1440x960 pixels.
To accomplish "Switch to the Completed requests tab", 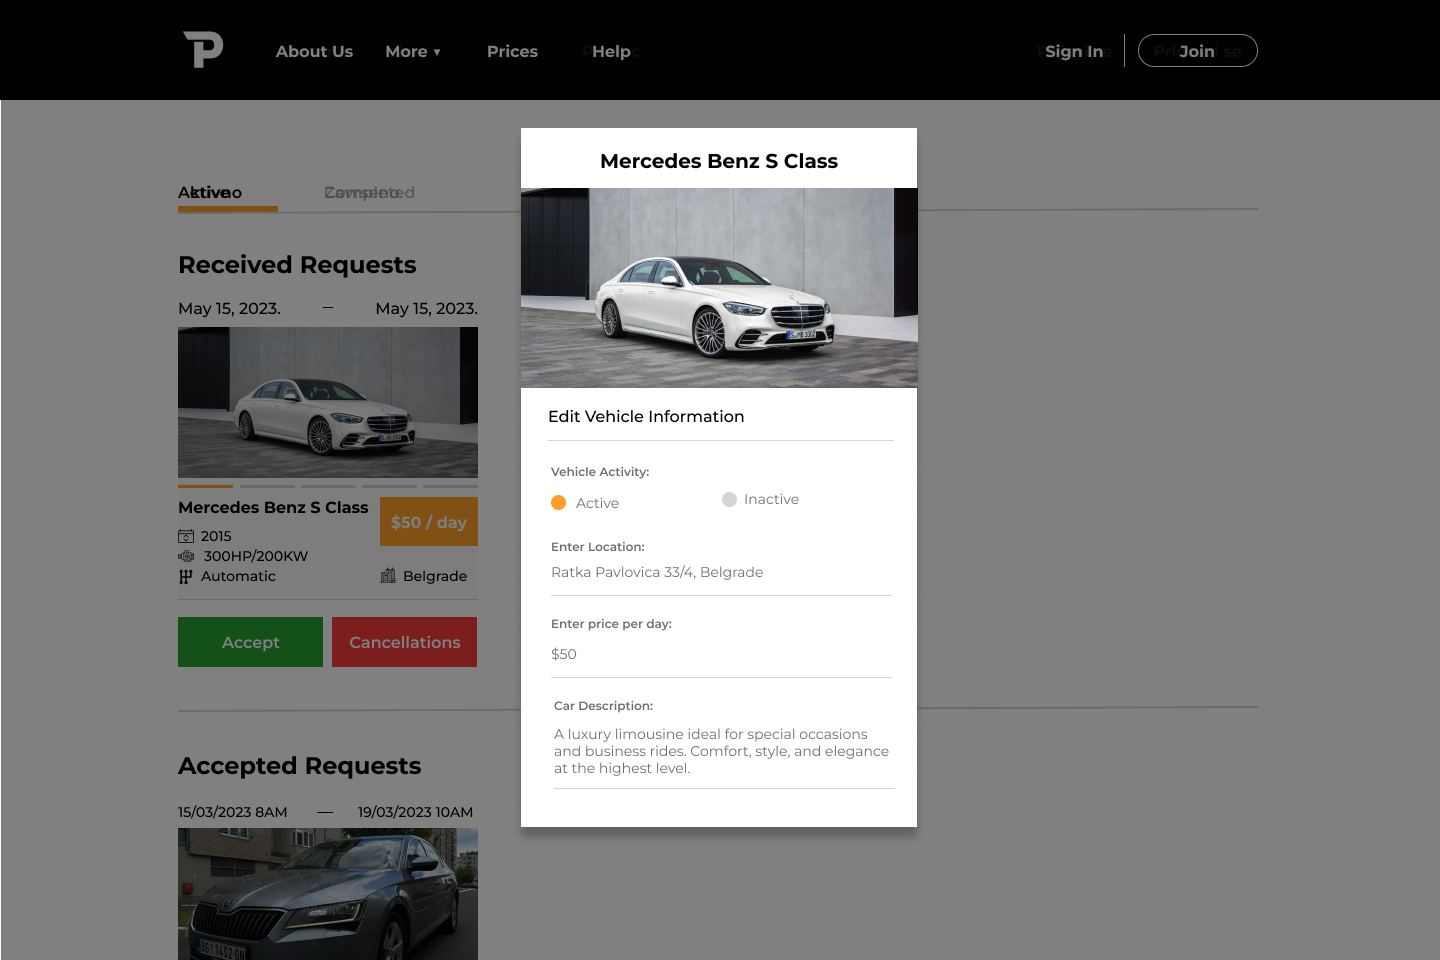I will 369,192.
